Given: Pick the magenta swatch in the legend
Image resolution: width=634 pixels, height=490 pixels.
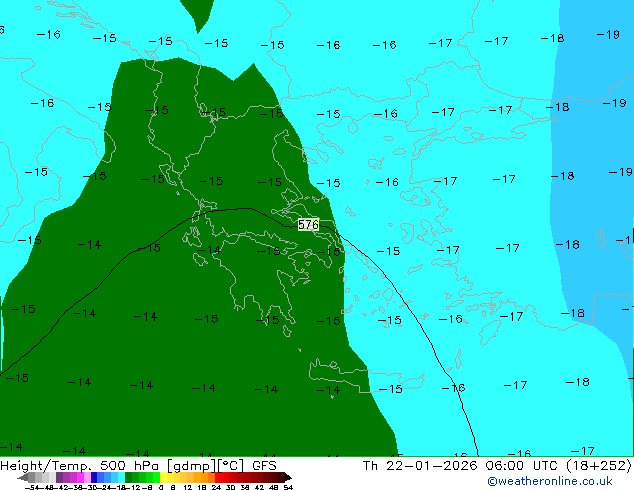Looking at the screenshot, I should [x=80, y=477].
